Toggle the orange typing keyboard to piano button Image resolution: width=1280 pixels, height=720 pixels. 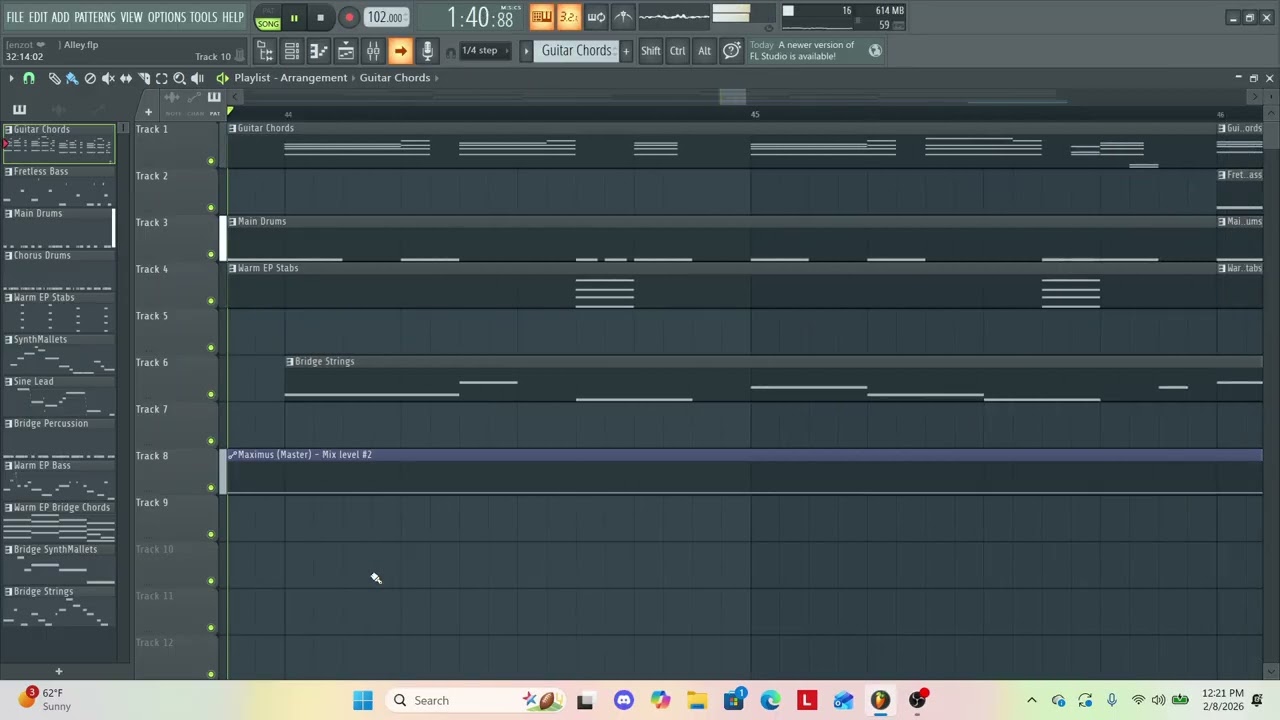pos(541,16)
